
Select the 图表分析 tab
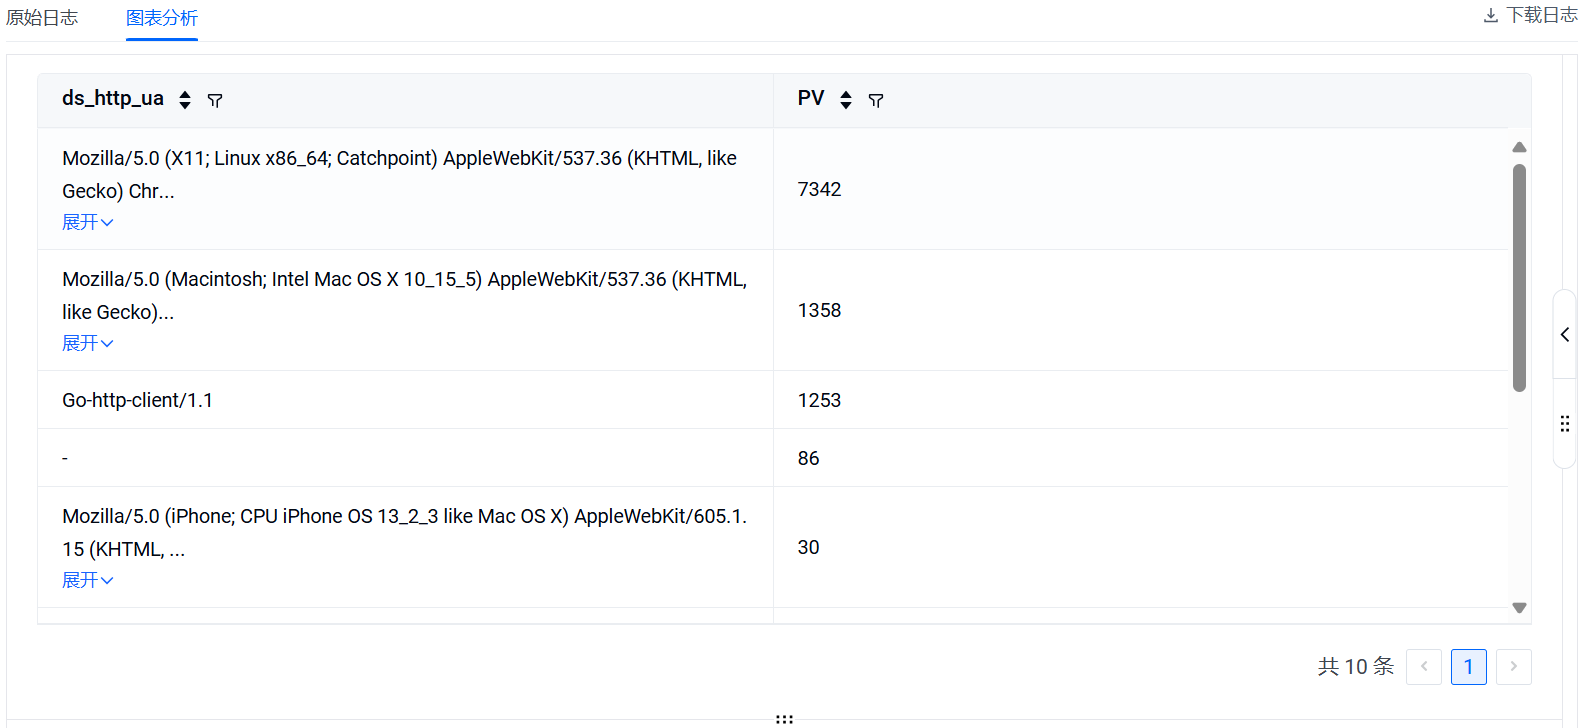click(x=162, y=18)
